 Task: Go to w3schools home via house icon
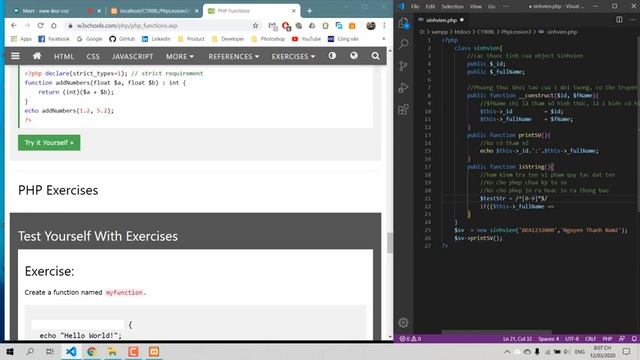[37, 56]
